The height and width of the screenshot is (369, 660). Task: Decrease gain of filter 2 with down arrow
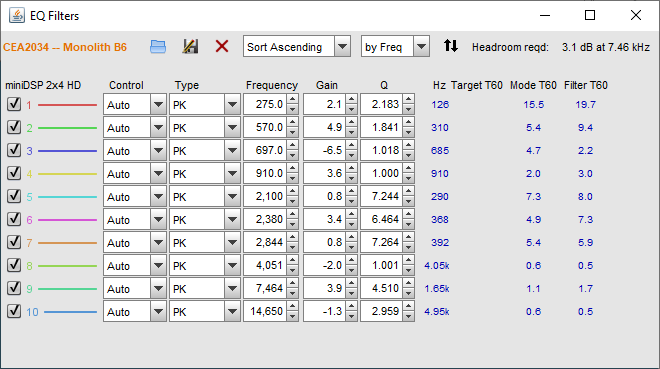coord(351,132)
